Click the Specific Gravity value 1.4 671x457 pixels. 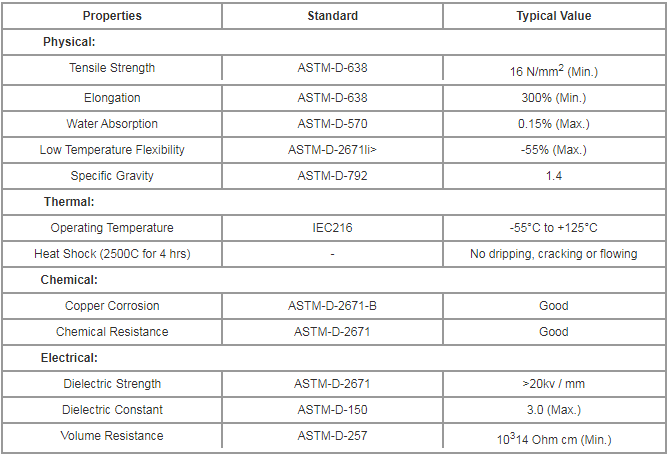pyautogui.click(x=554, y=176)
